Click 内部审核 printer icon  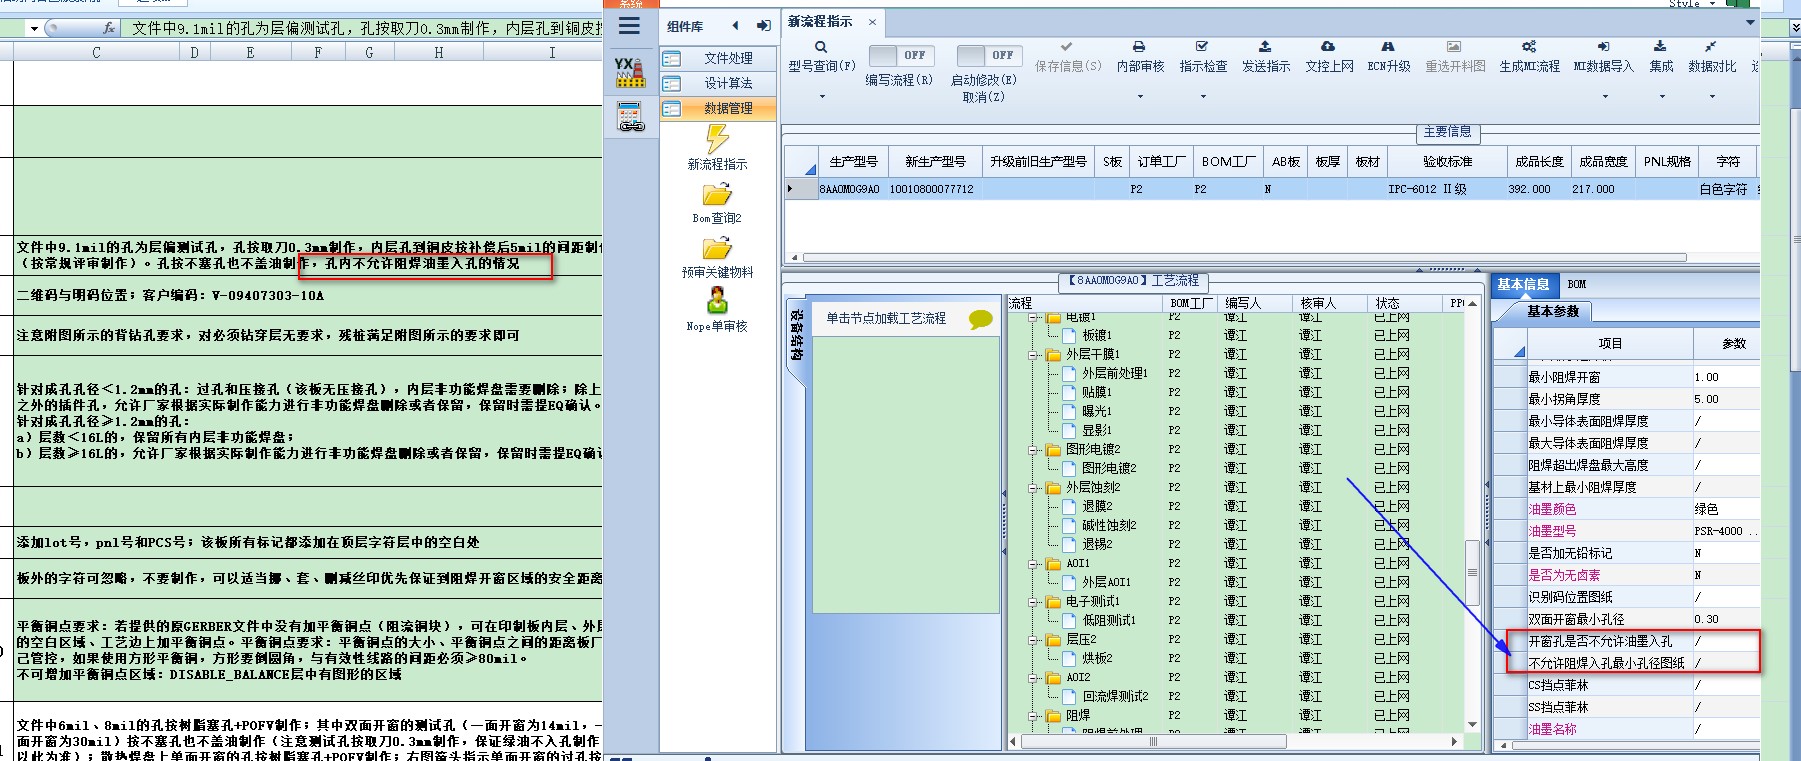(1139, 47)
